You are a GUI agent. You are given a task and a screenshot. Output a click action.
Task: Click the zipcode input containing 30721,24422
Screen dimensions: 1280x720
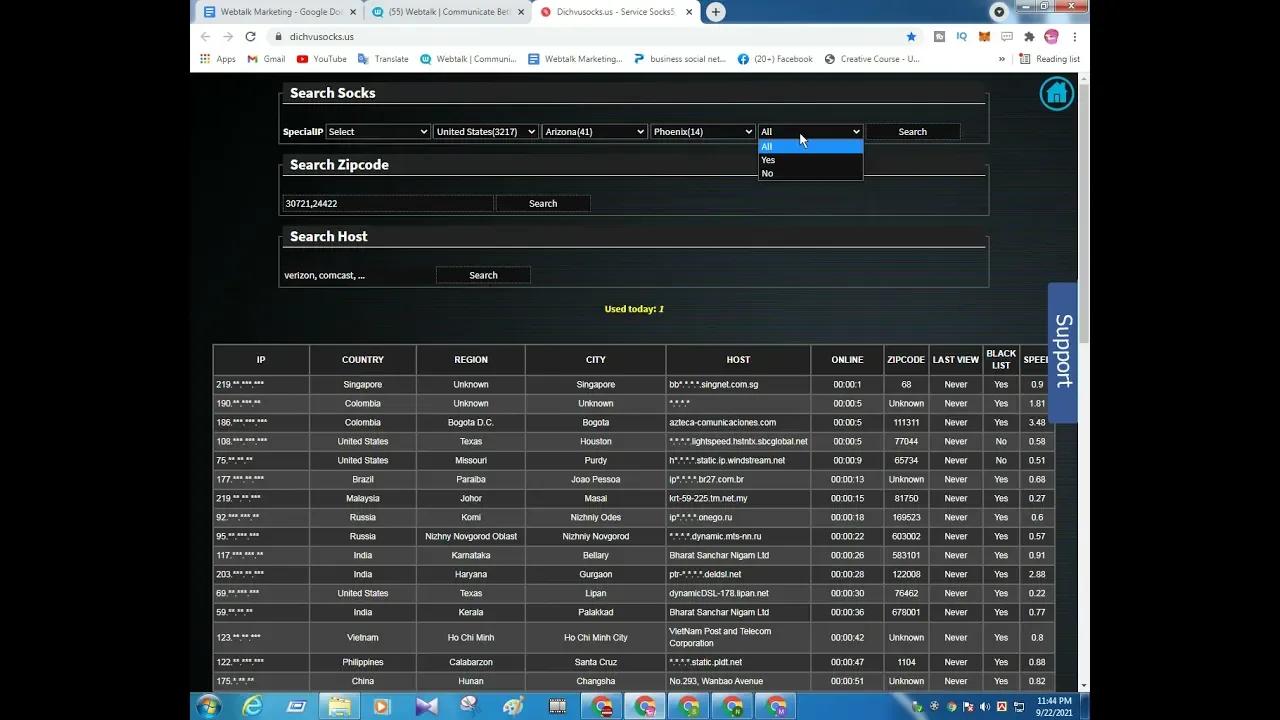pyautogui.click(x=387, y=203)
